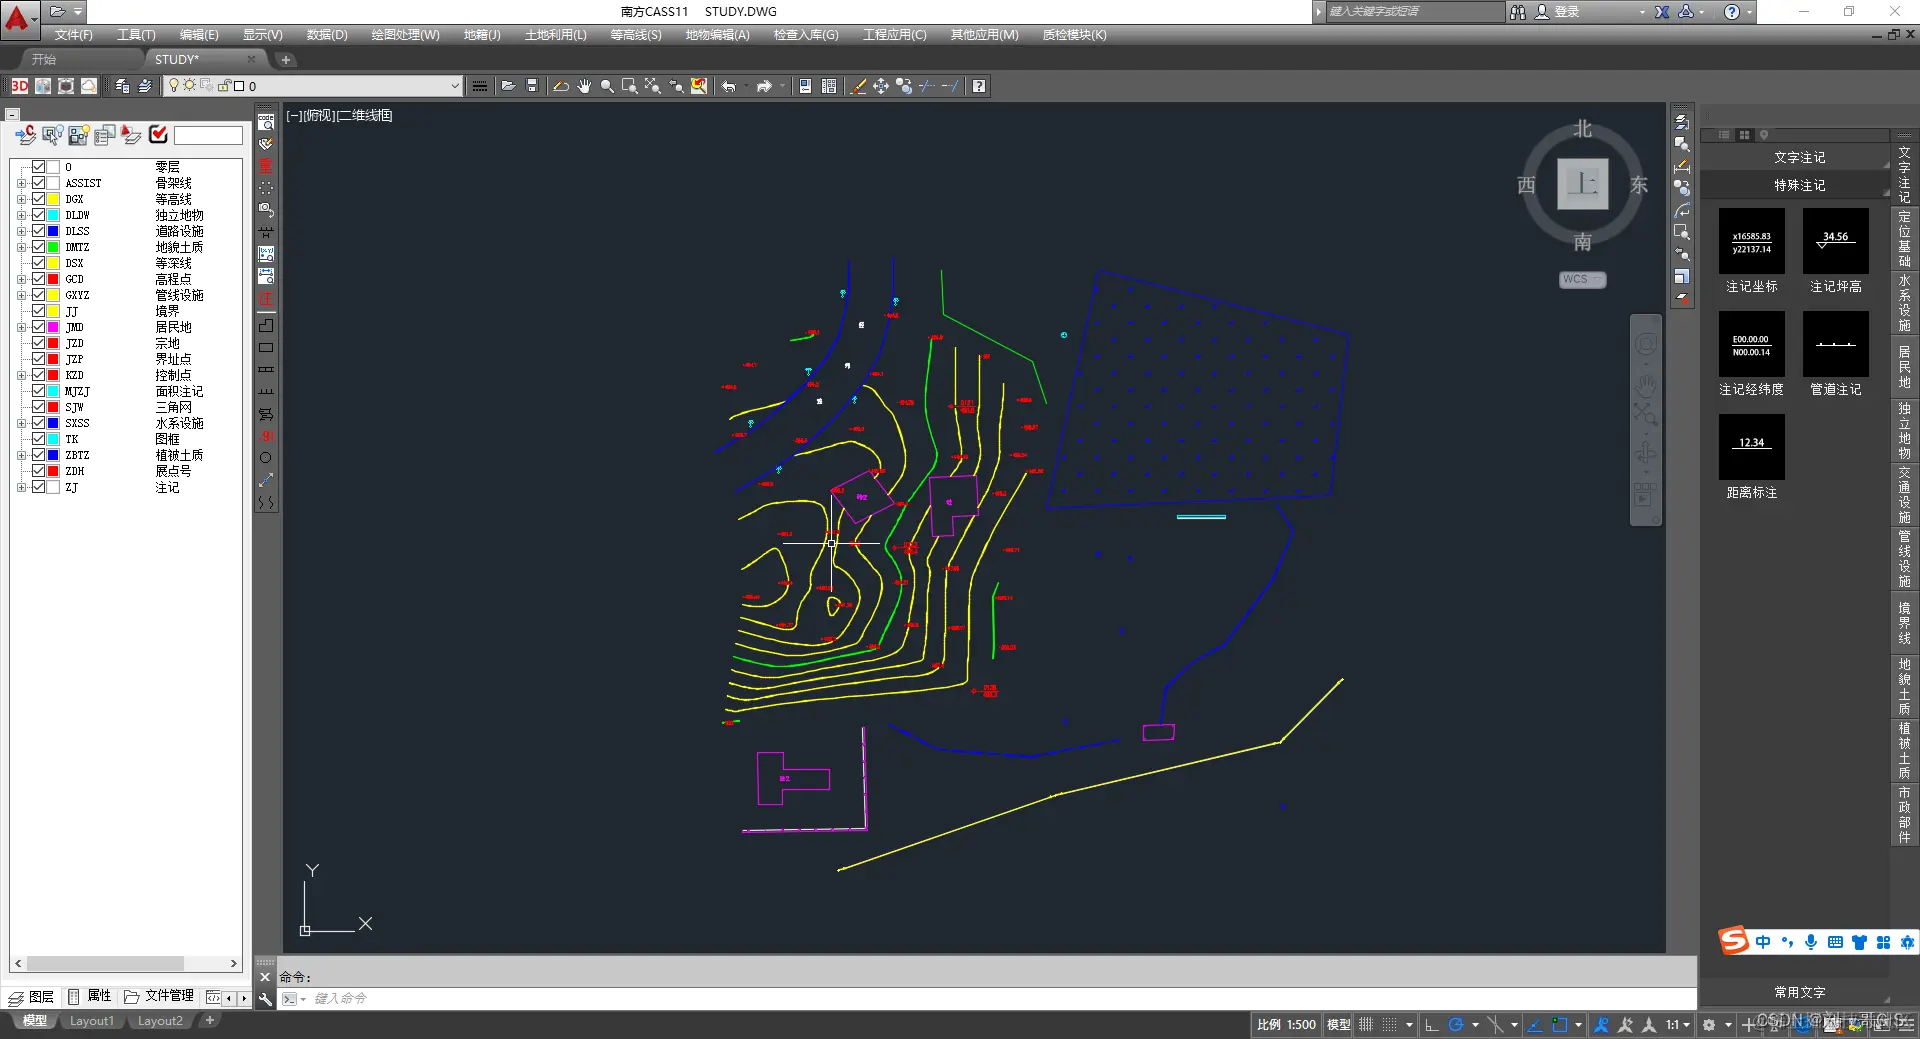The height and width of the screenshot is (1039, 1920).
Task: Expand the DMTZ layer tree node
Action: click(21, 247)
